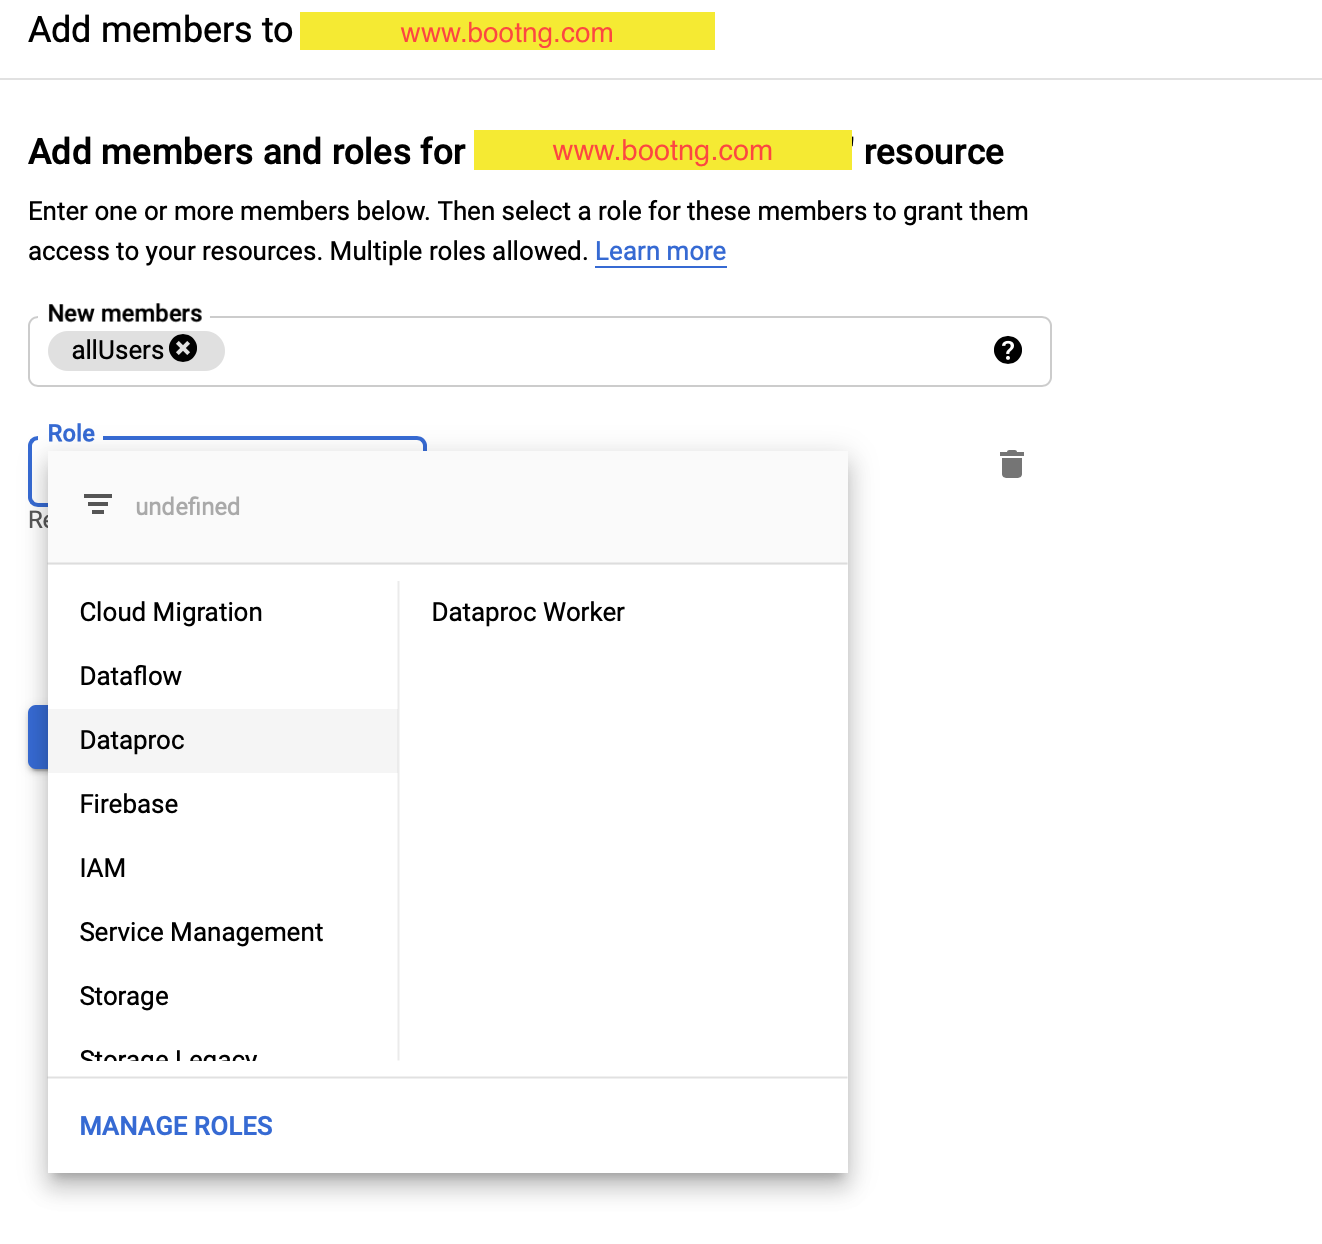
Task: Remove the allUsers member chip
Action: pos(183,348)
